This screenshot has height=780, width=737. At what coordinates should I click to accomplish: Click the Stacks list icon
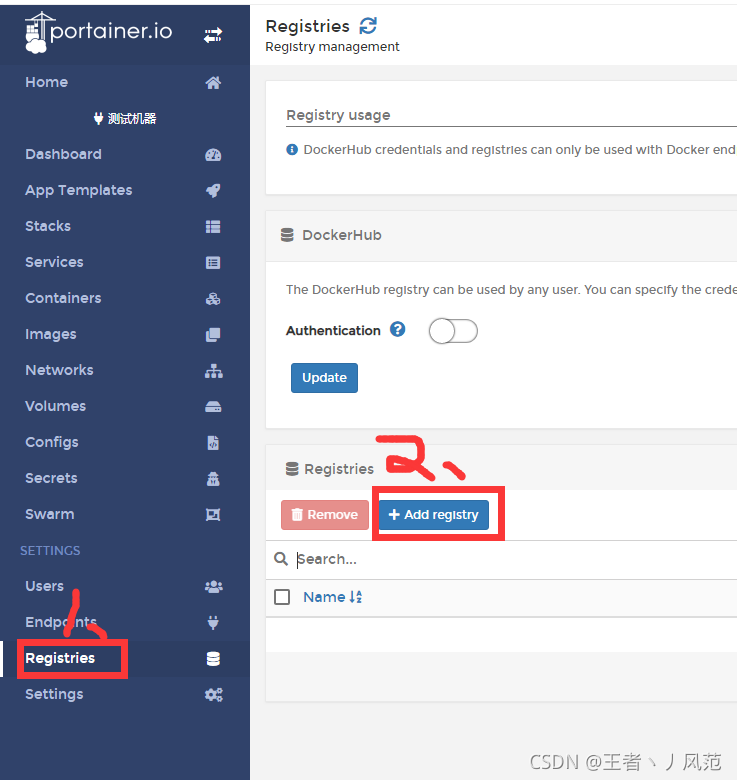click(213, 227)
